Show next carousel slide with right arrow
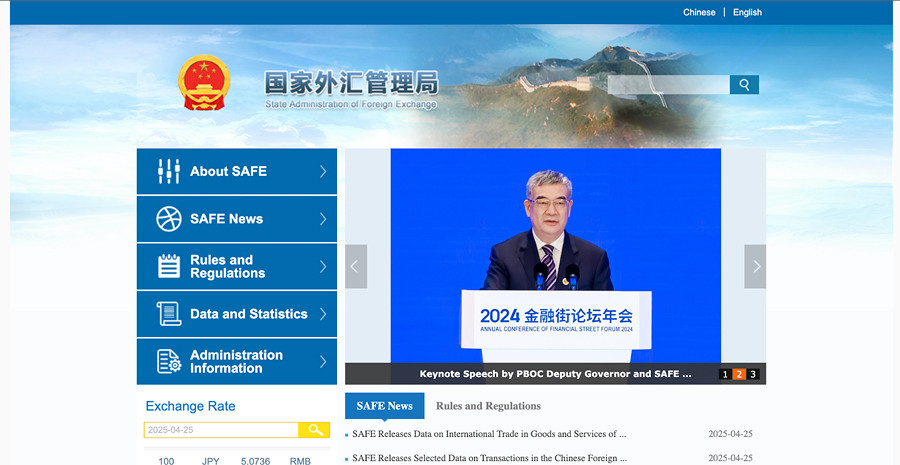Viewport: 900px width, 465px height. pos(755,266)
